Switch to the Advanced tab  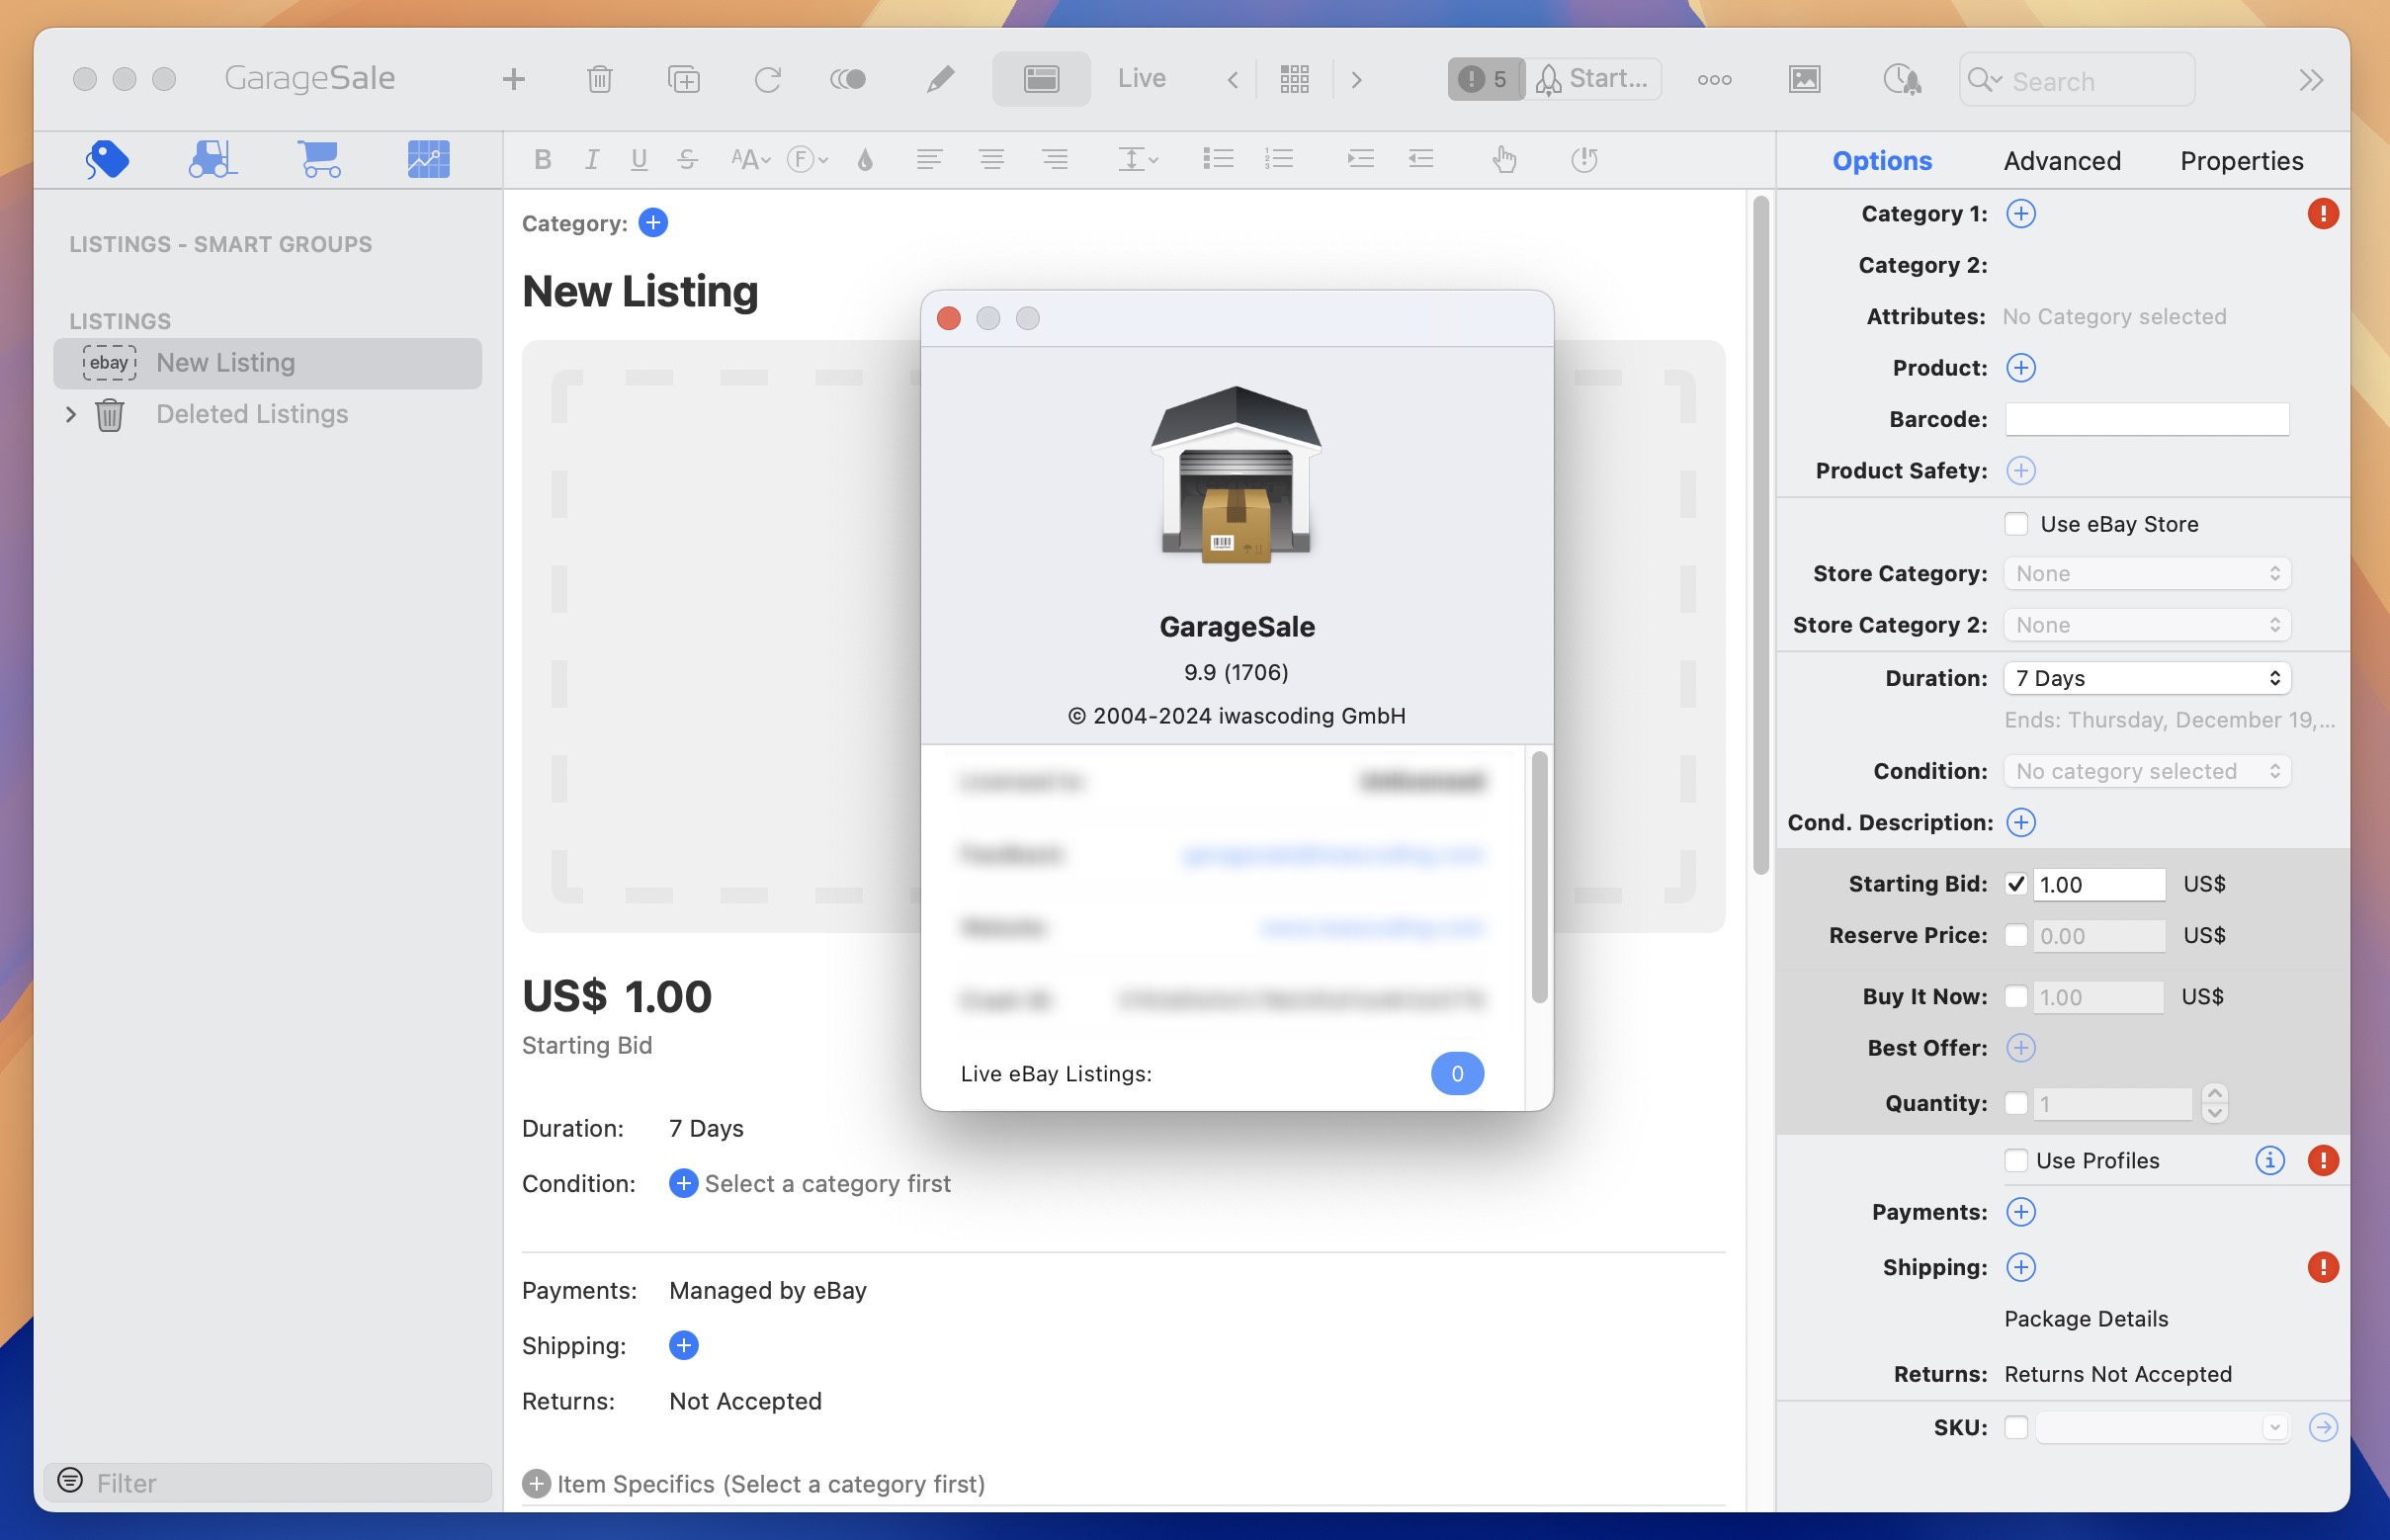coord(2063,160)
